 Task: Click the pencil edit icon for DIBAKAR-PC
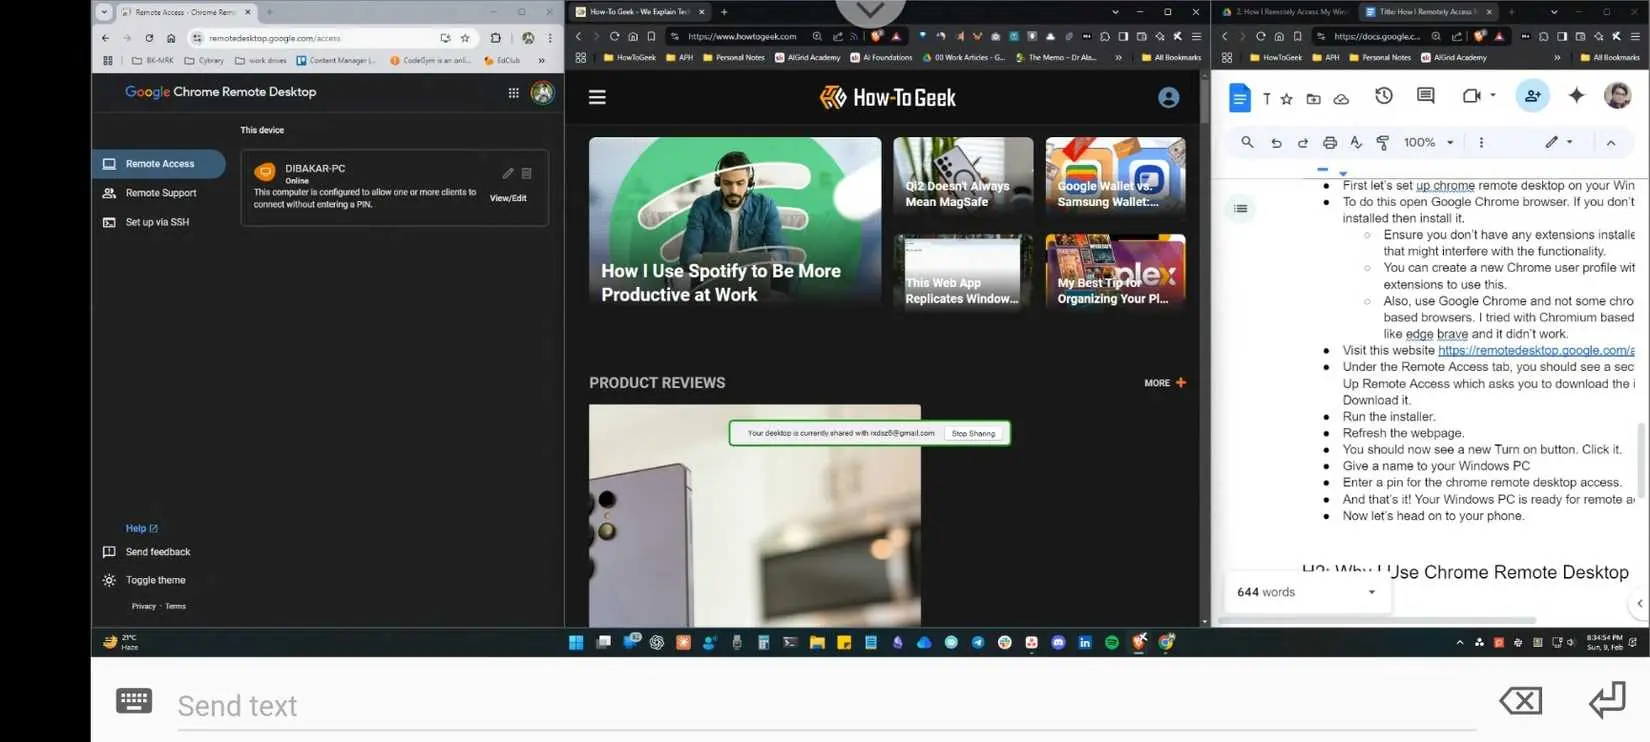[x=508, y=173]
